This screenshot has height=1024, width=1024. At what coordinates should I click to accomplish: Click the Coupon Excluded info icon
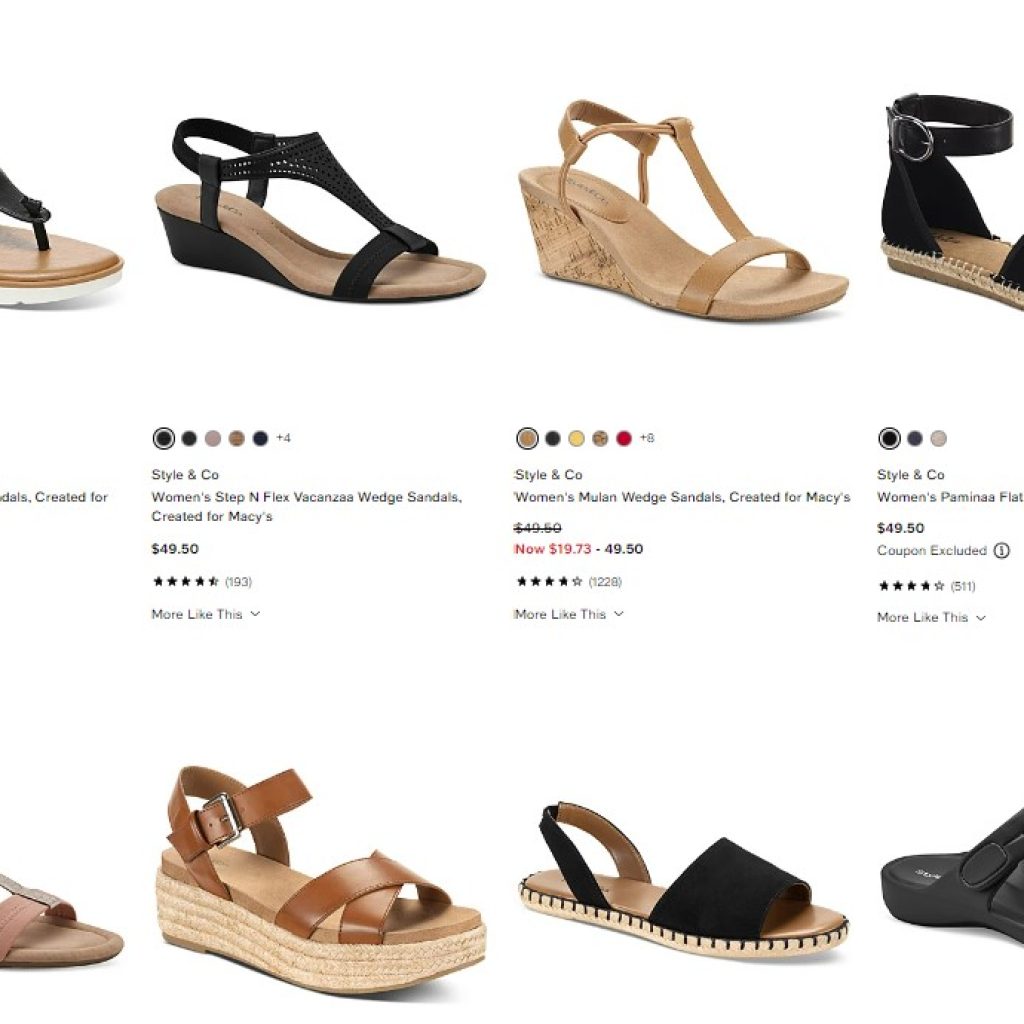(1001, 551)
